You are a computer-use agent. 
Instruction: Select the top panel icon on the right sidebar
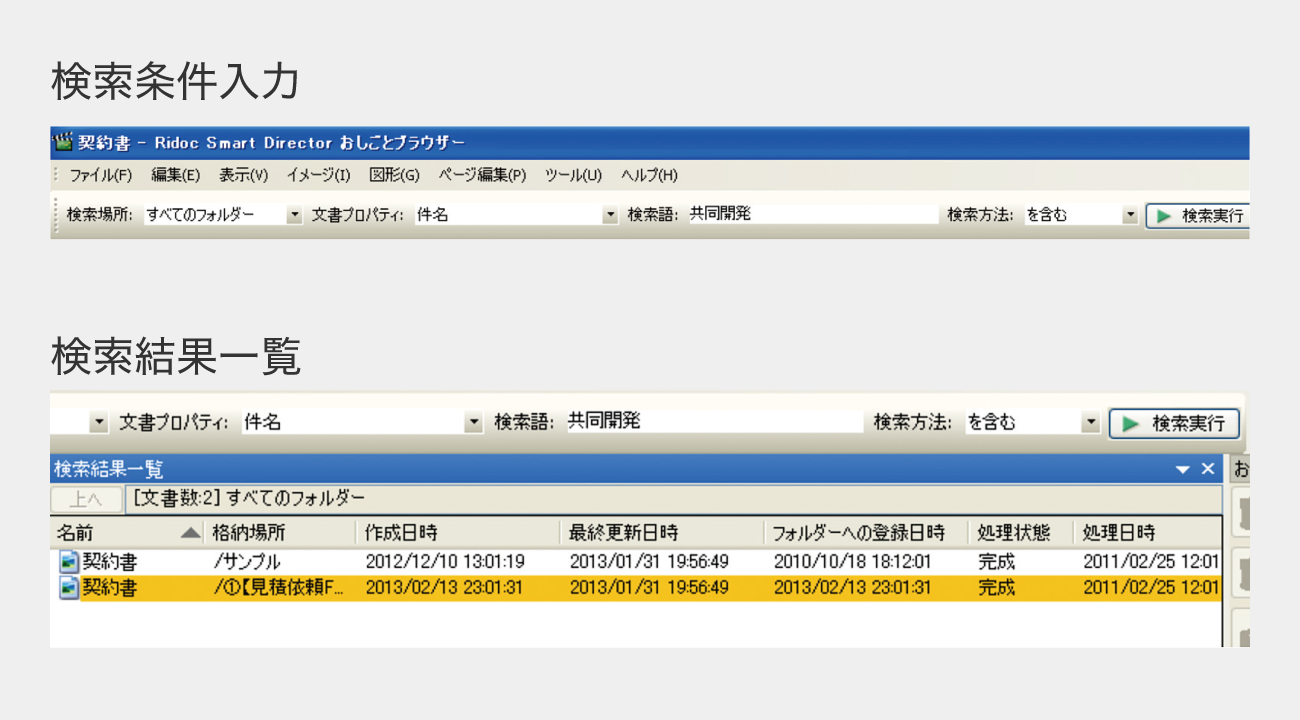click(1244, 513)
